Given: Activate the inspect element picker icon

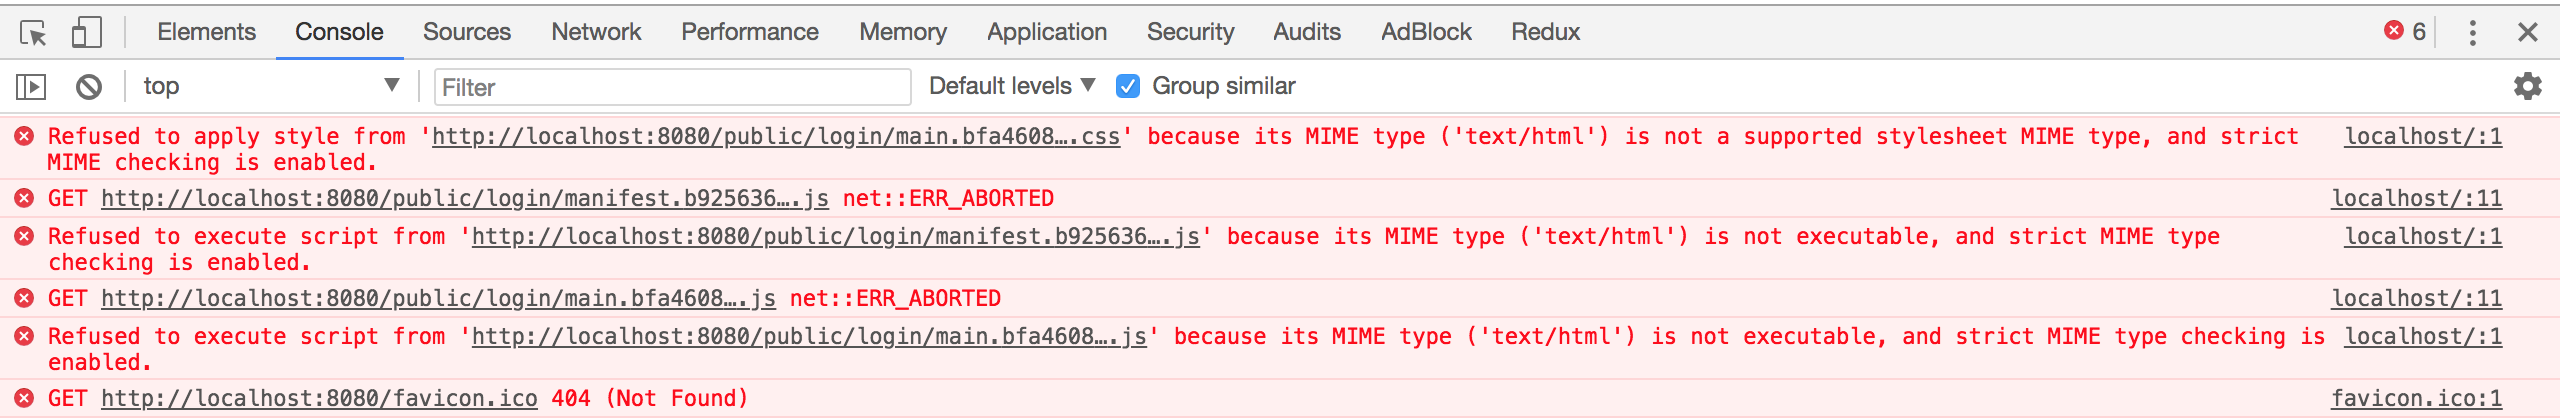Looking at the screenshot, I should pyautogui.click(x=33, y=33).
